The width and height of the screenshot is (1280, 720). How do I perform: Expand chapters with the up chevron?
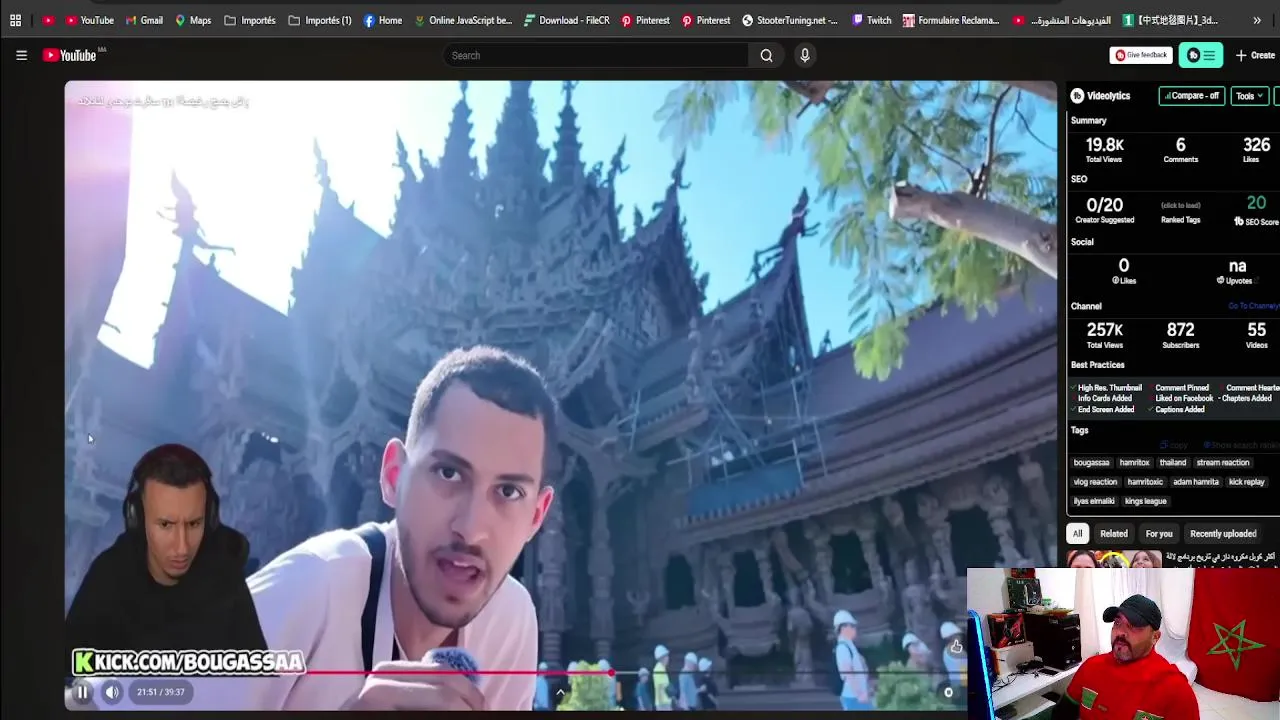tap(560, 692)
